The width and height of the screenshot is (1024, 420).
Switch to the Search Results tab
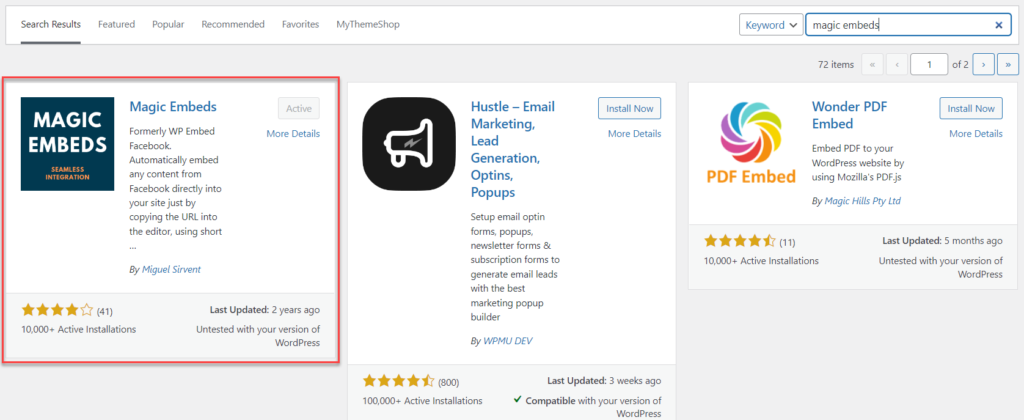click(51, 24)
